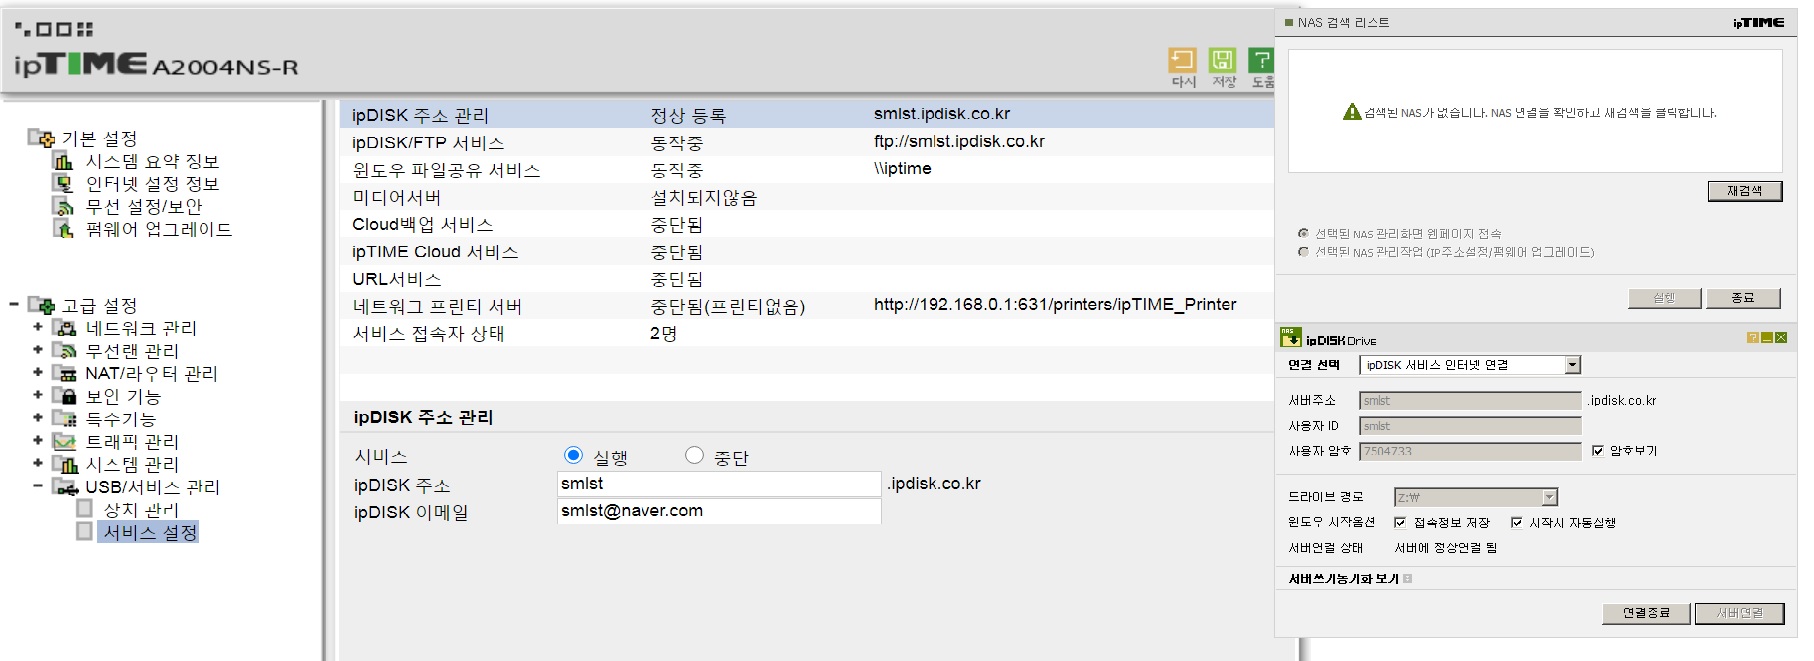The image size is (1814, 661).
Task: Click the 기본 설정 folder icon
Action: click(x=41, y=138)
